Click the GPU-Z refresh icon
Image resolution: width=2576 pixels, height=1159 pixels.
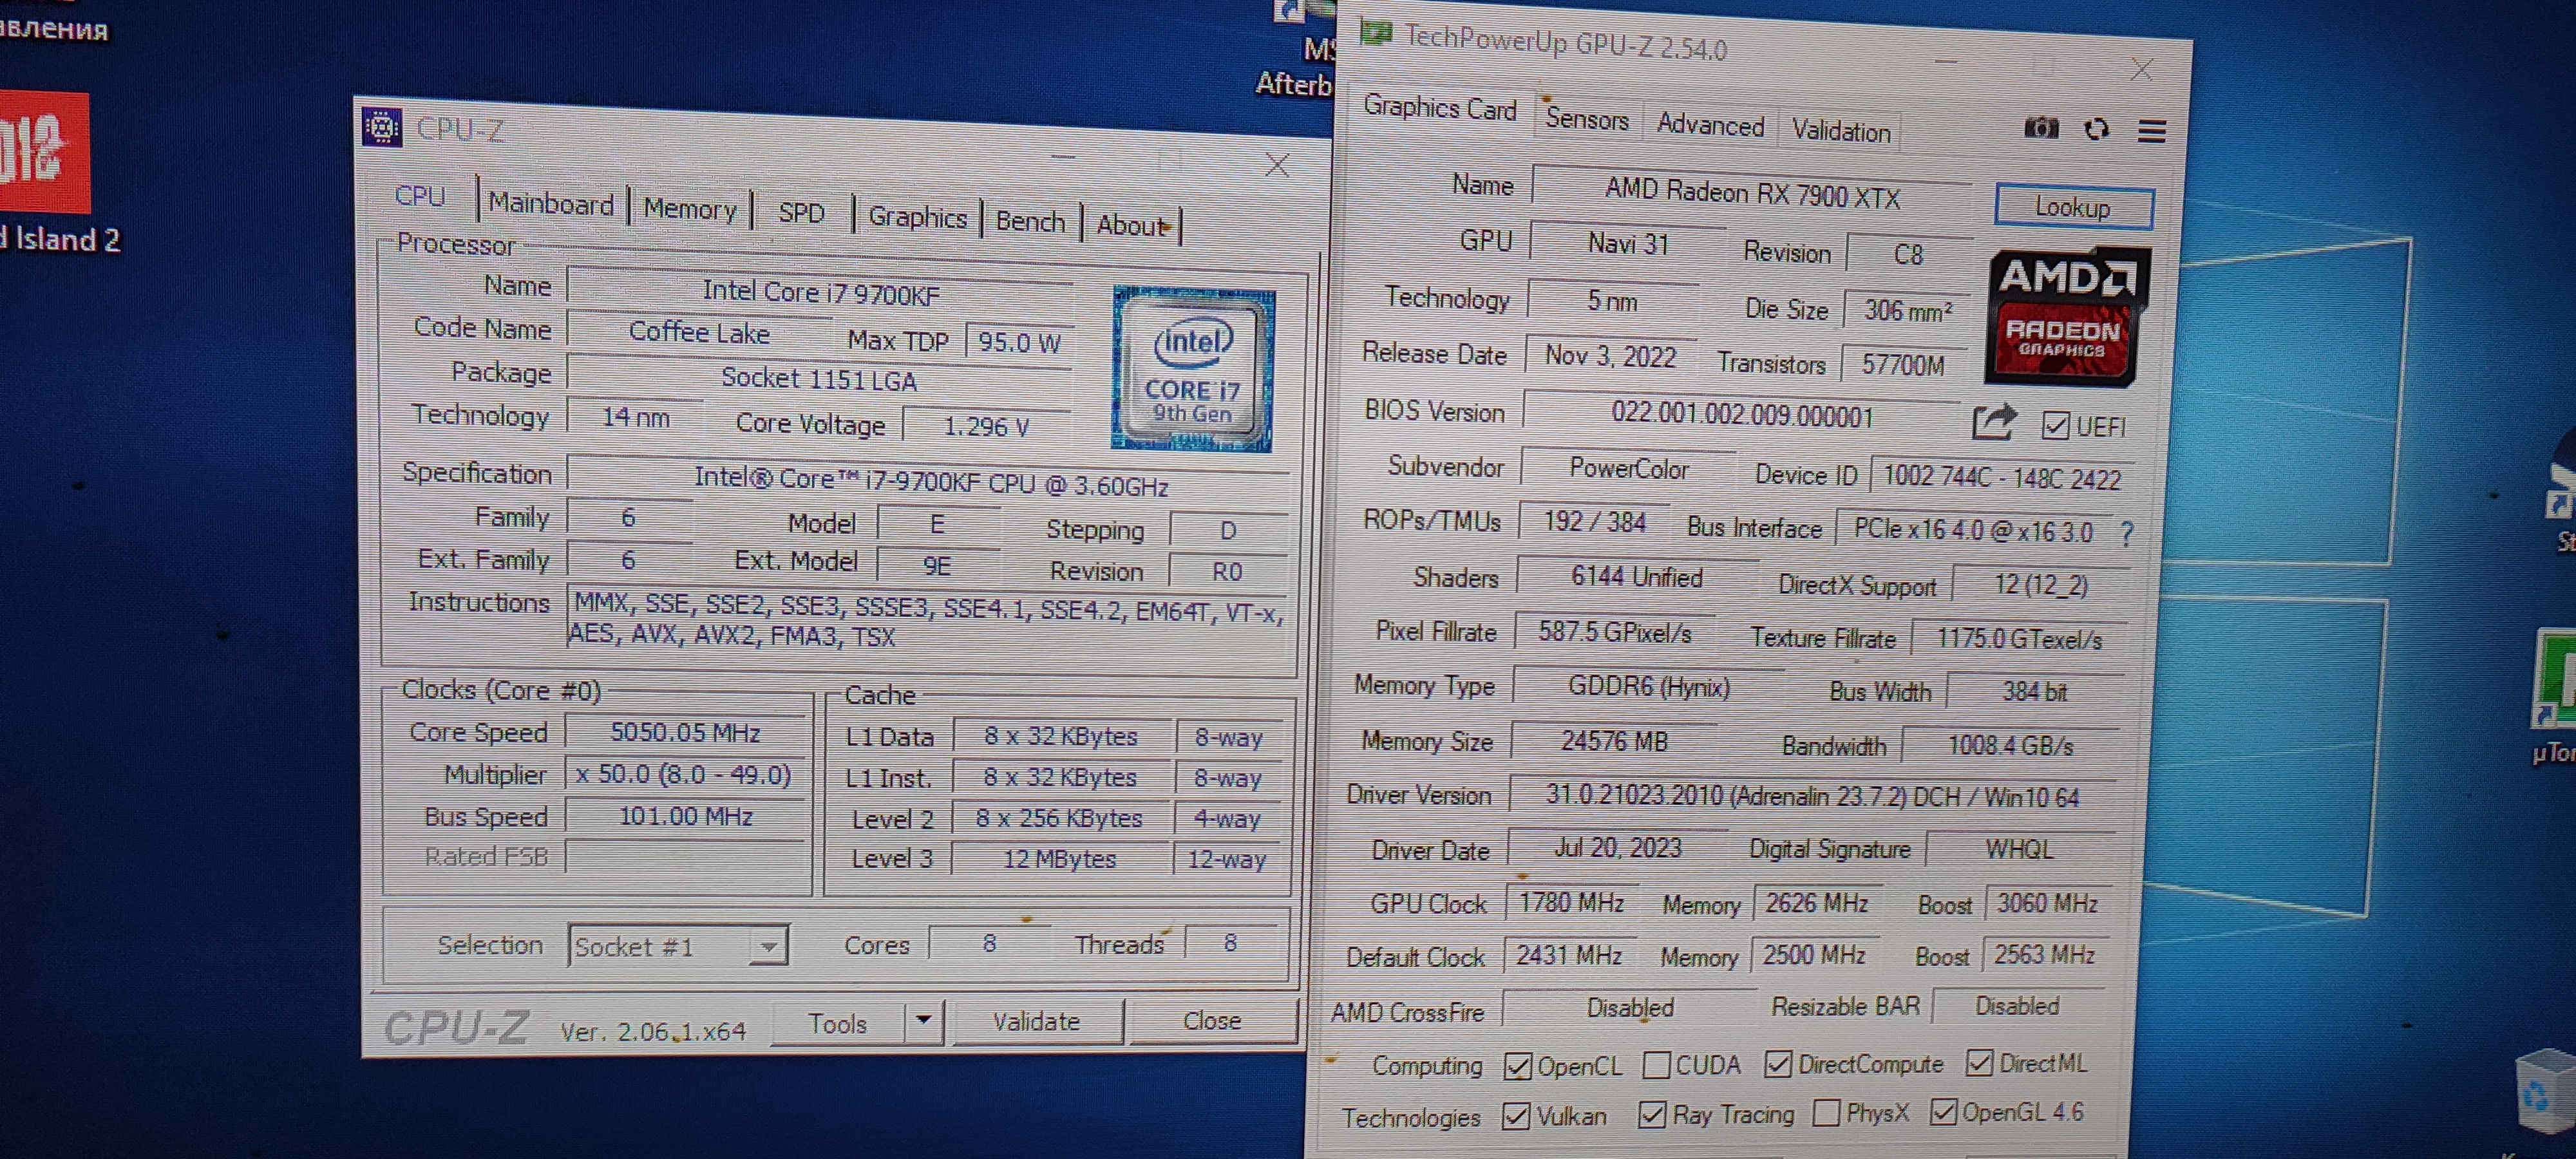2097,130
